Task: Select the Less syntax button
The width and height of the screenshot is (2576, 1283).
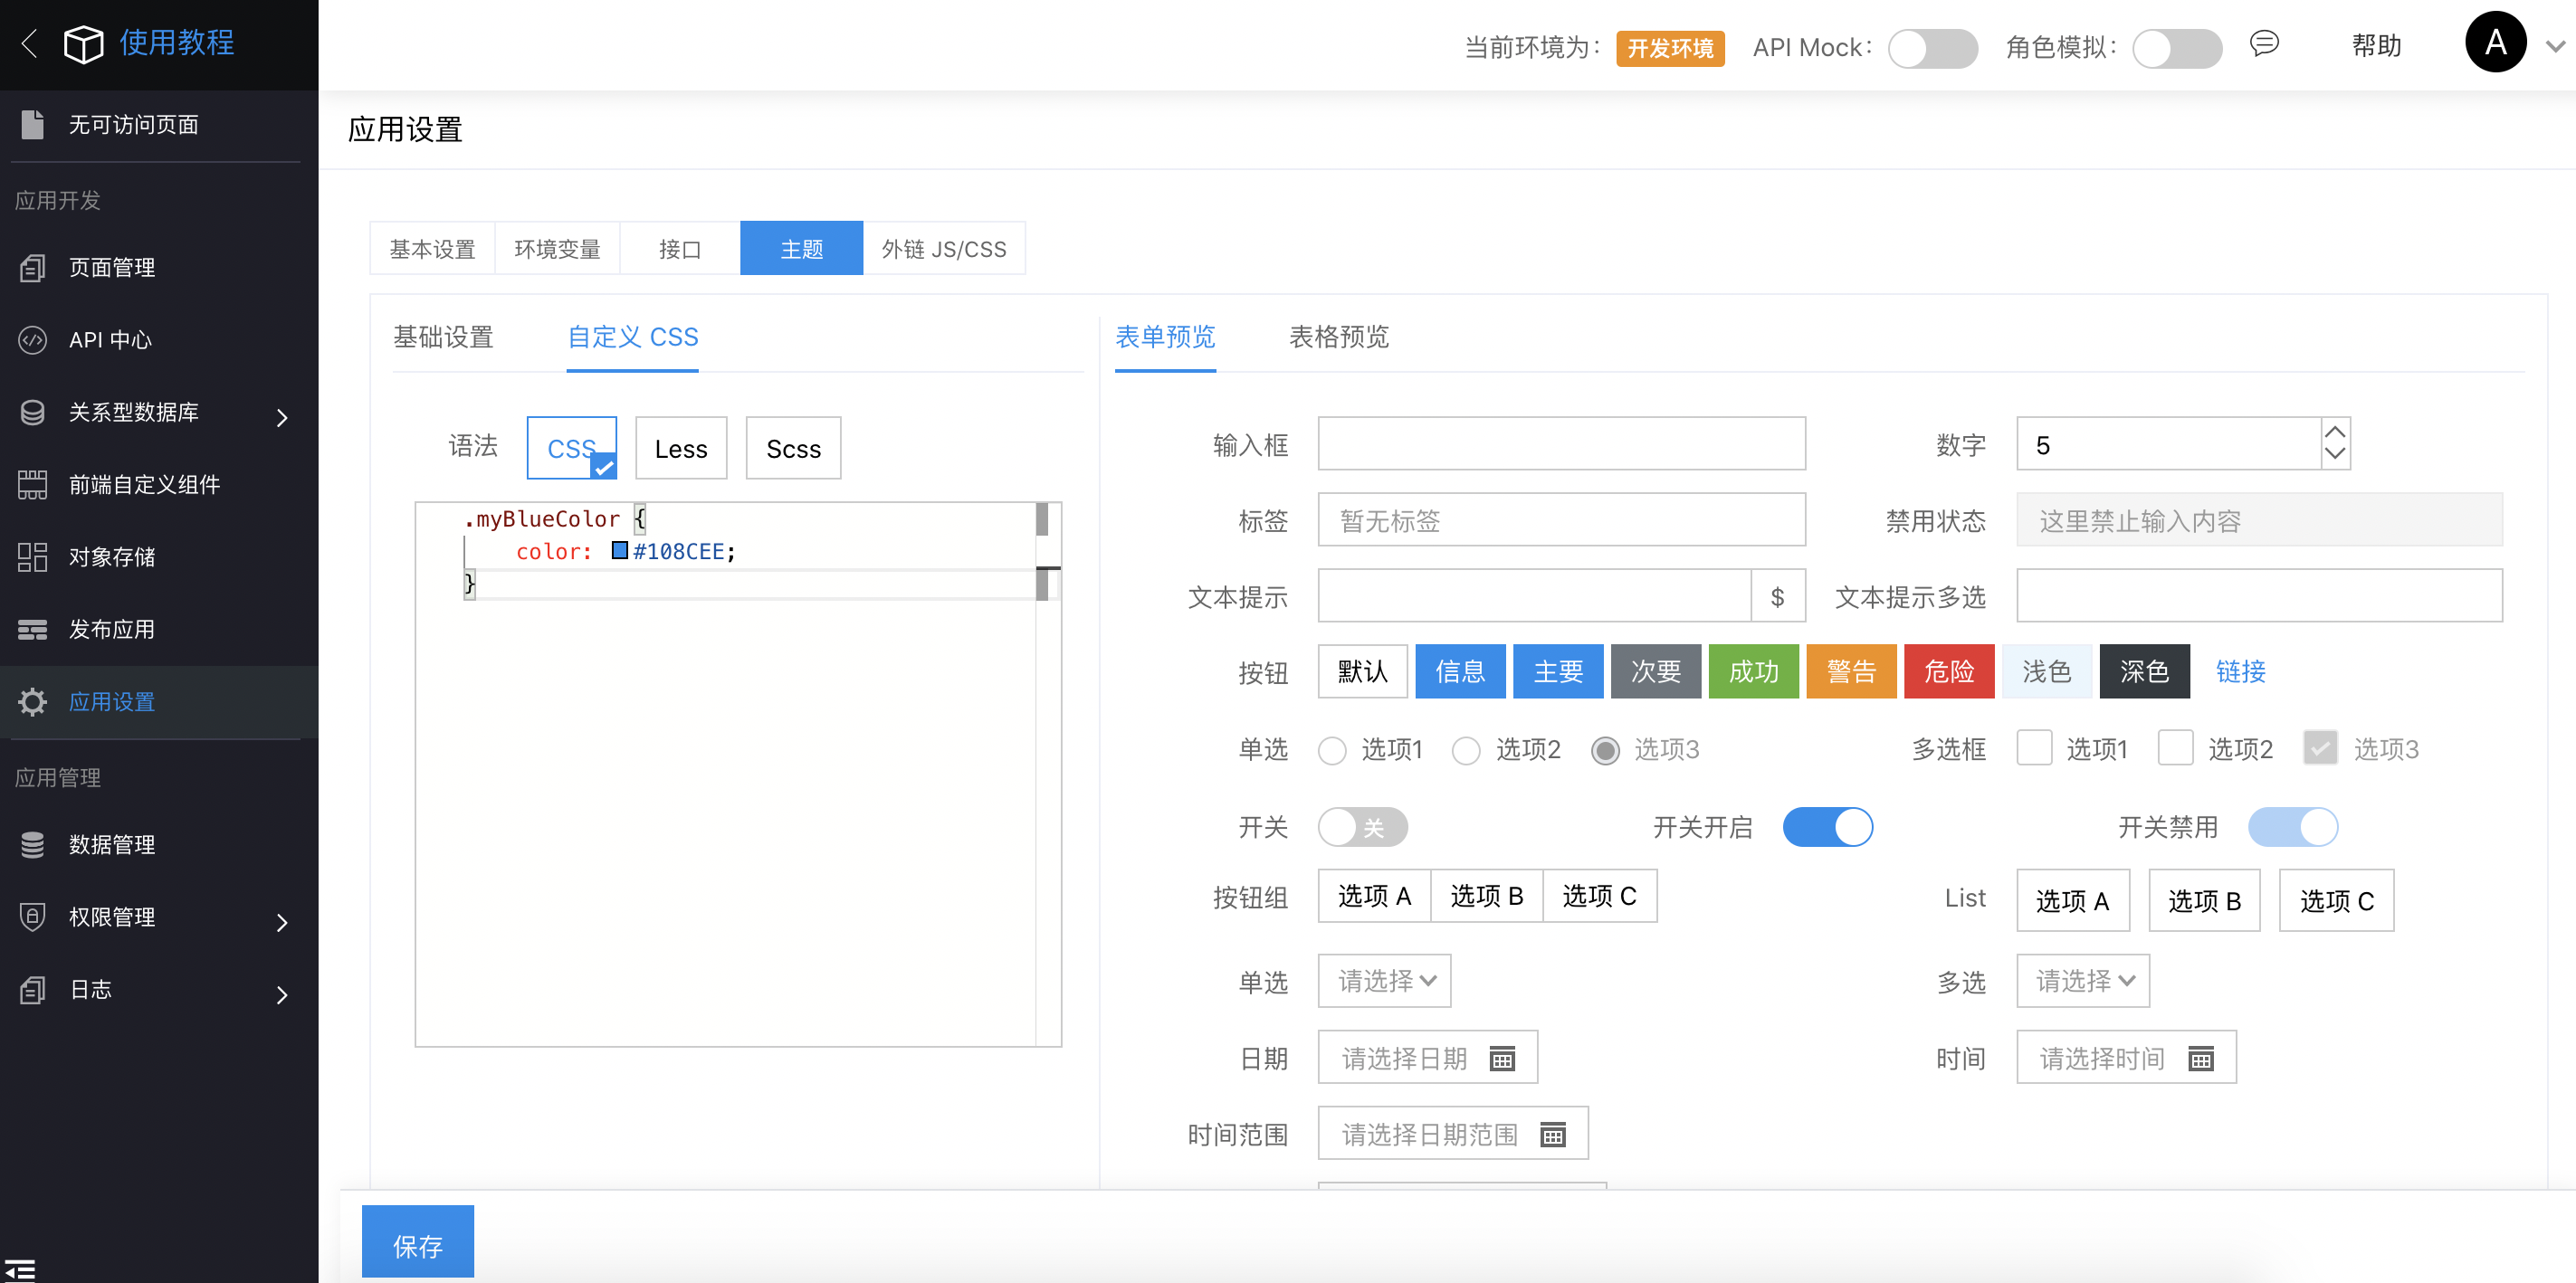Action: tap(681, 448)
